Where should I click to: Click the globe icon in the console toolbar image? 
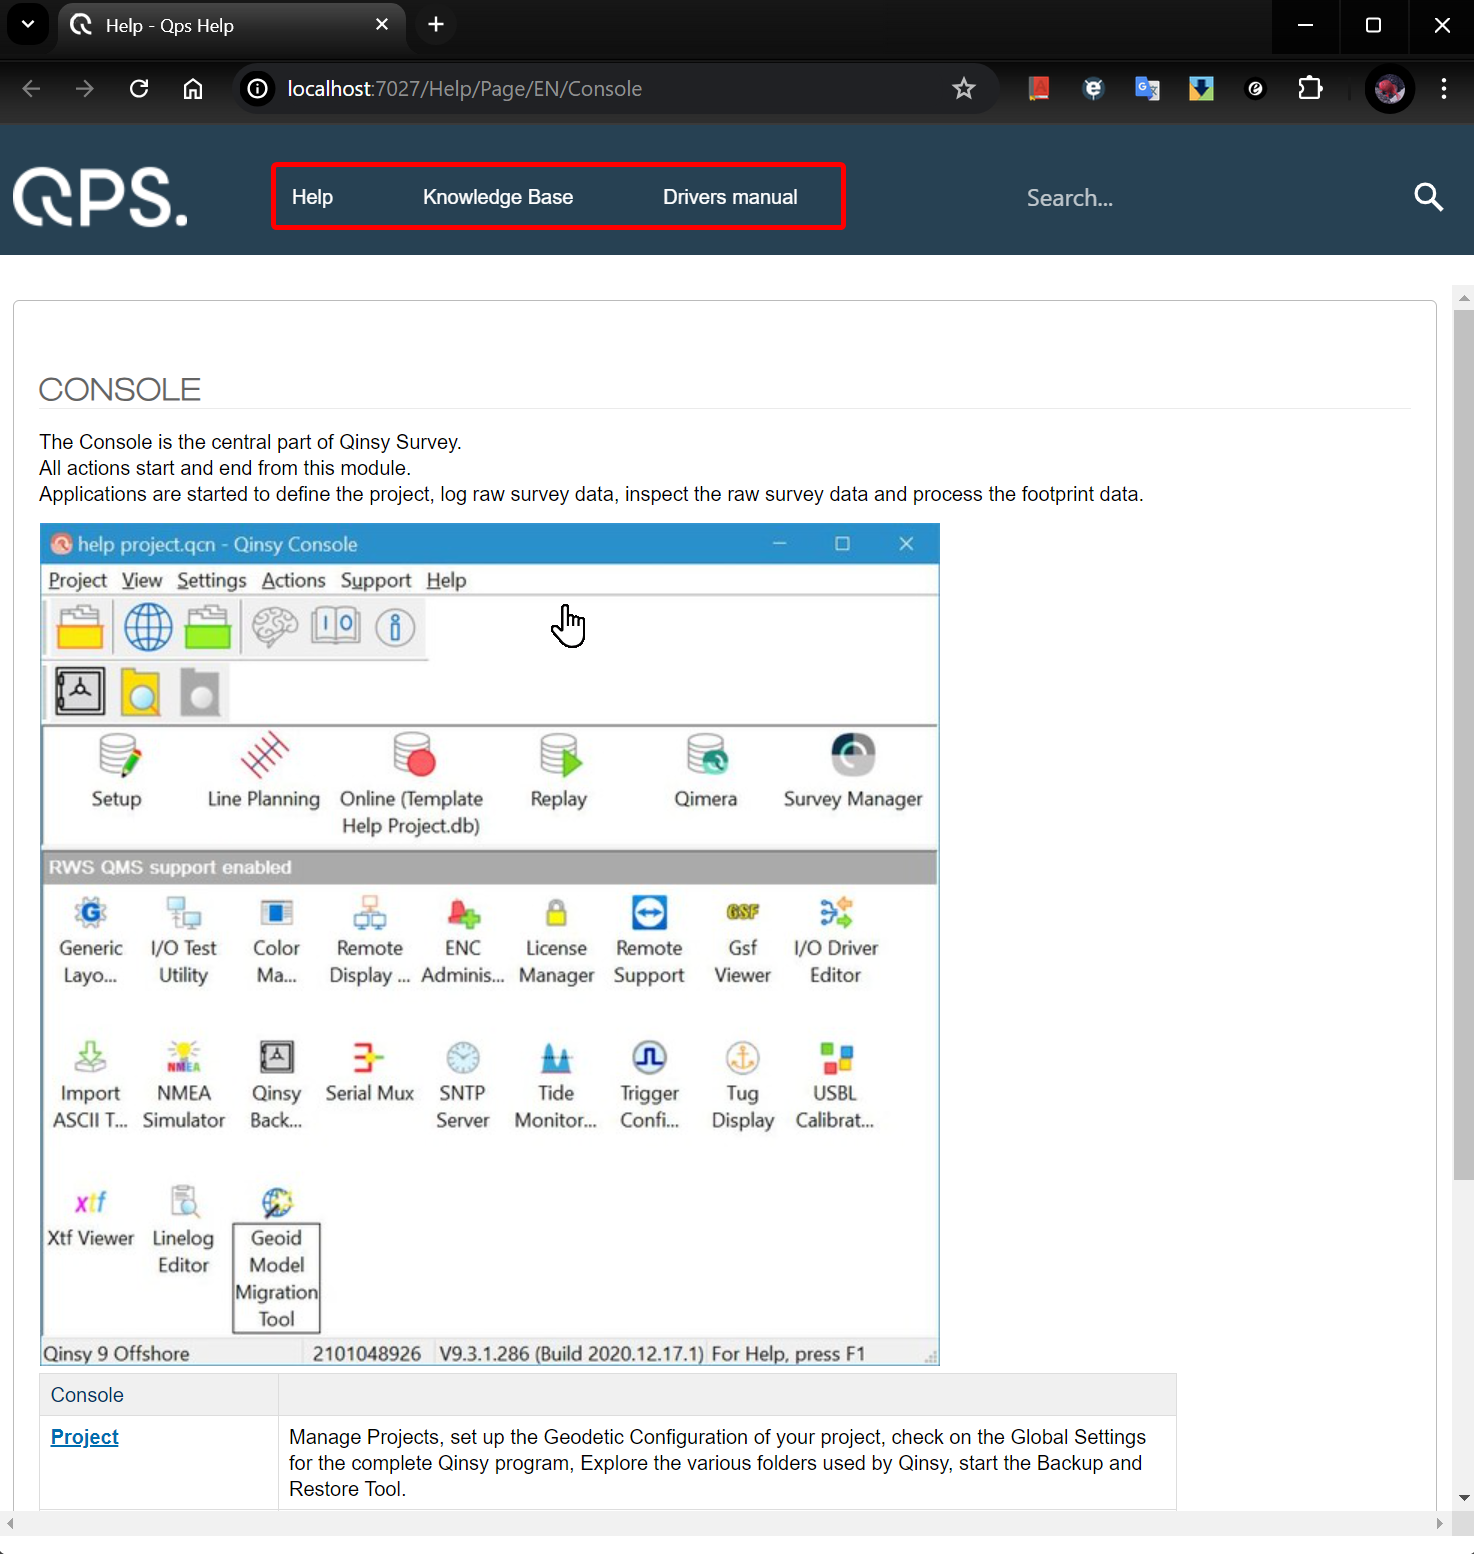coord(148,628)
